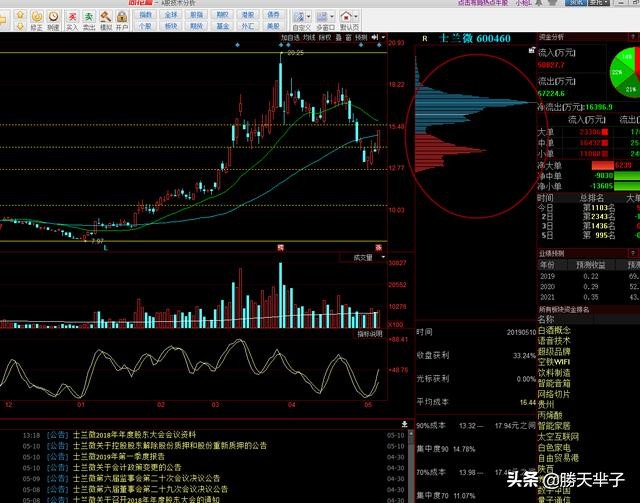The height and width of the screenshot is (503, 640).
Task: Open the 期货 futures tab
Action: (197, 26)
